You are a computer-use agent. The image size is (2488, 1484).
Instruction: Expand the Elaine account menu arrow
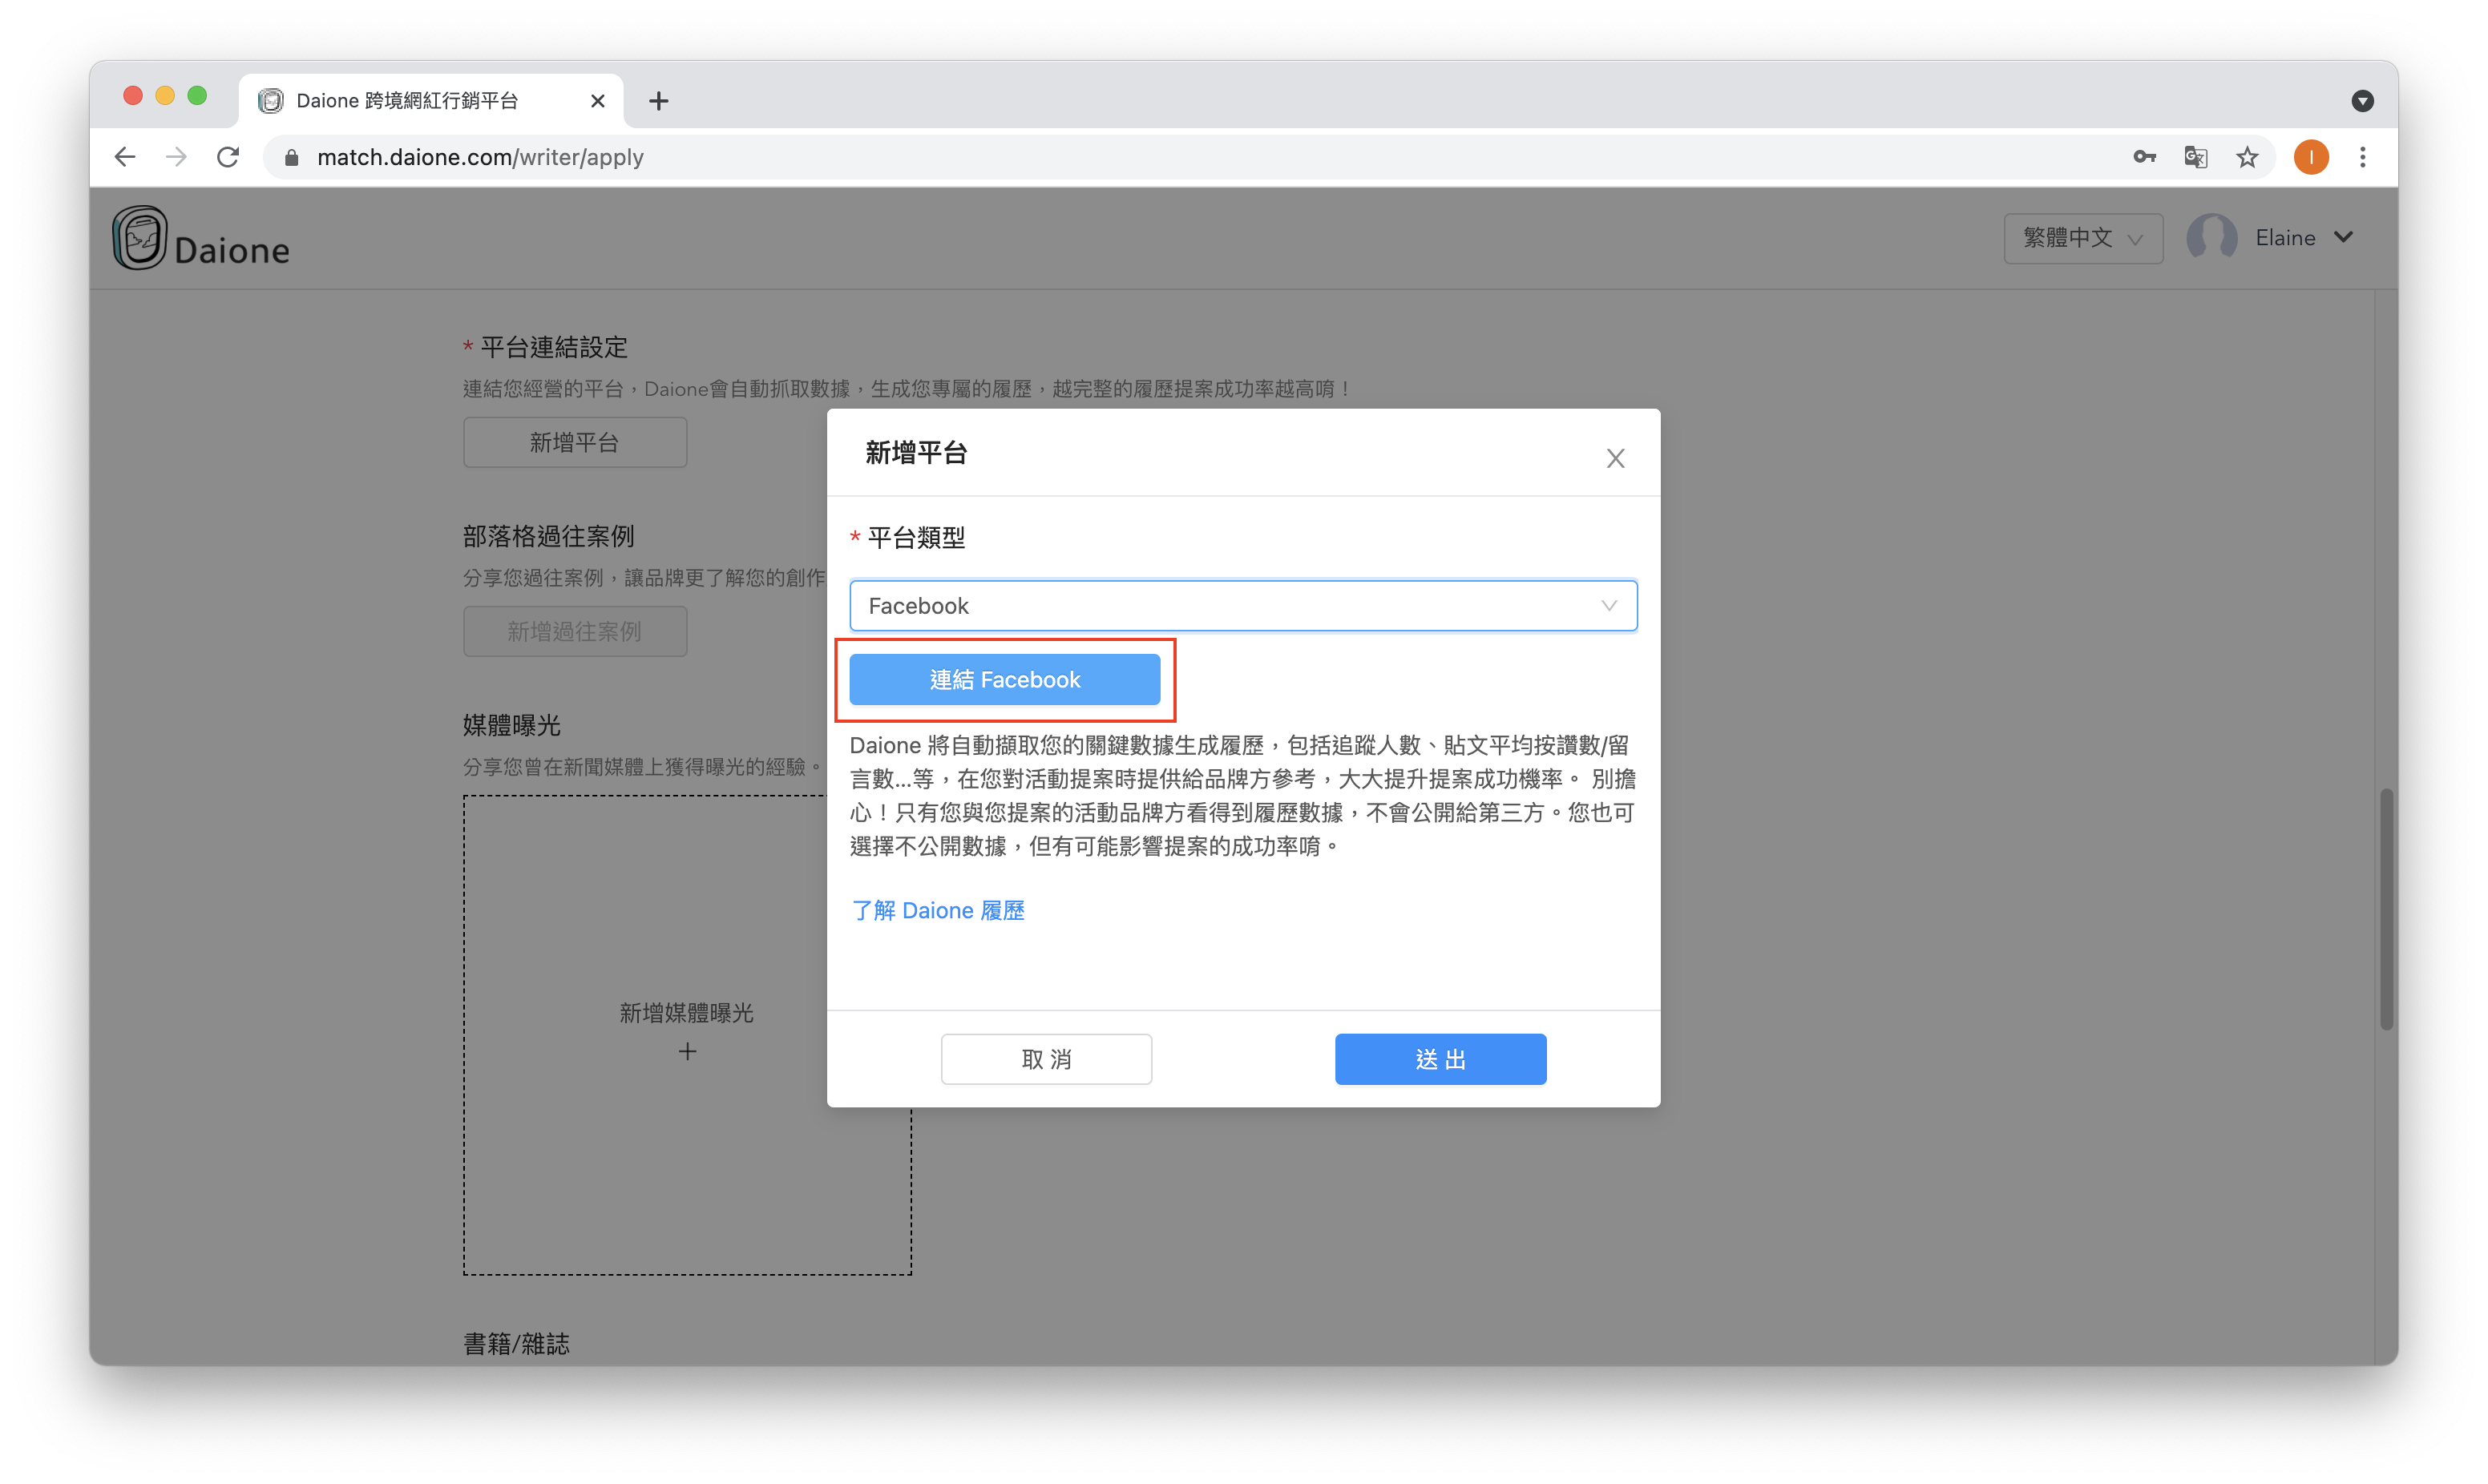point(2343,238)
